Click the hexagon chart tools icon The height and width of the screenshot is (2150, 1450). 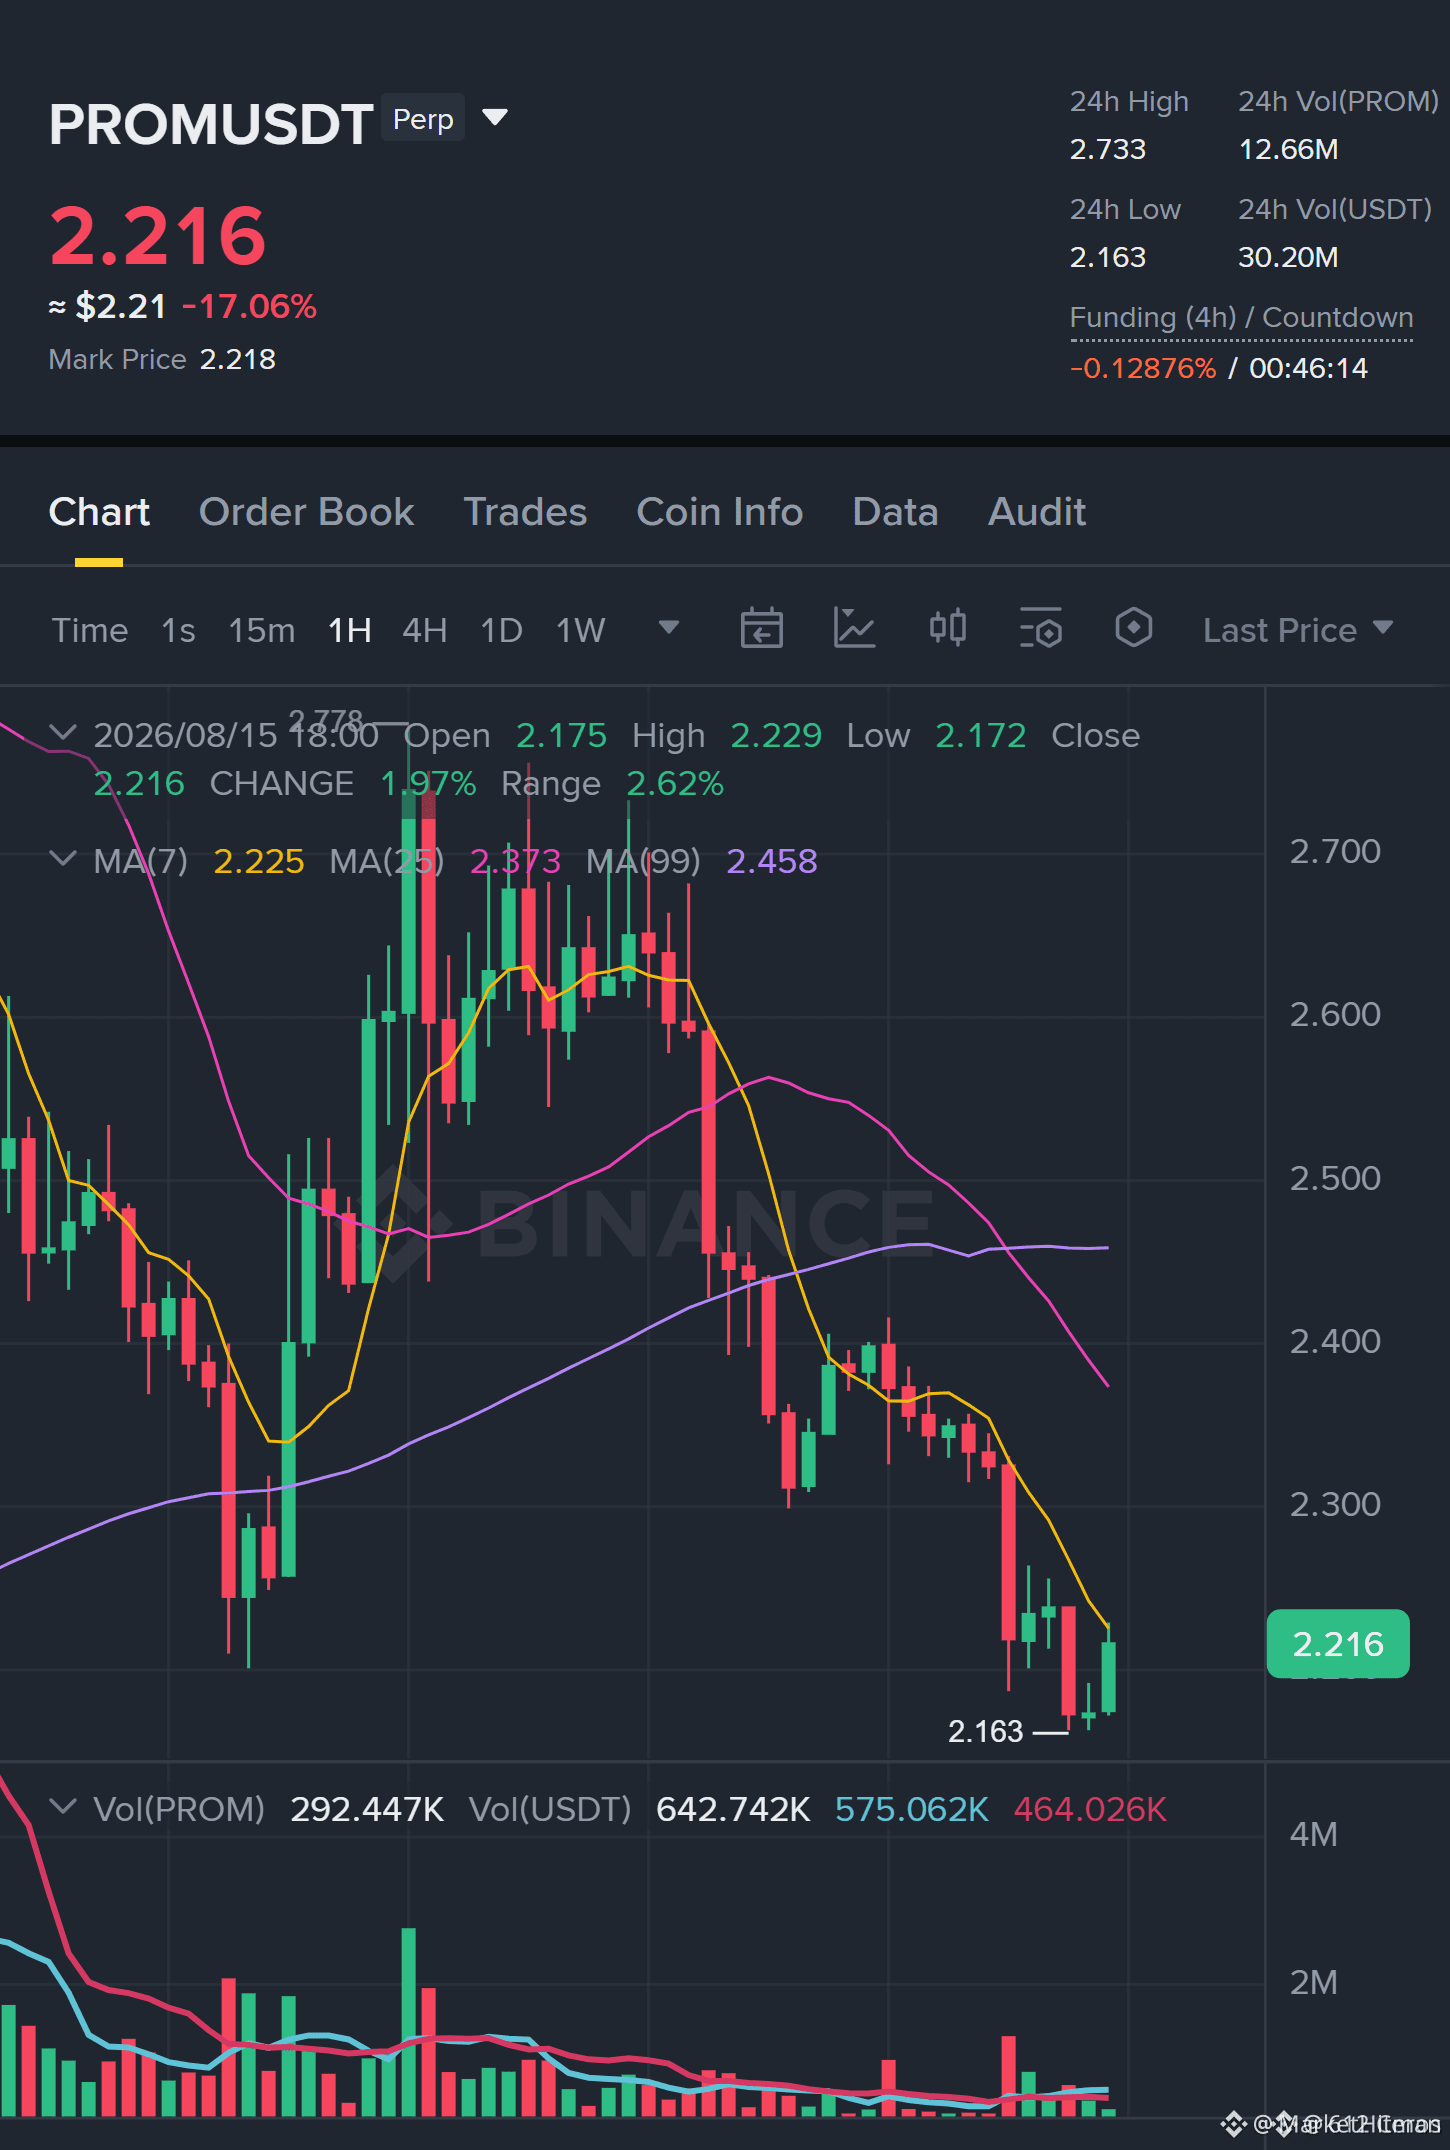(1133, 628)
